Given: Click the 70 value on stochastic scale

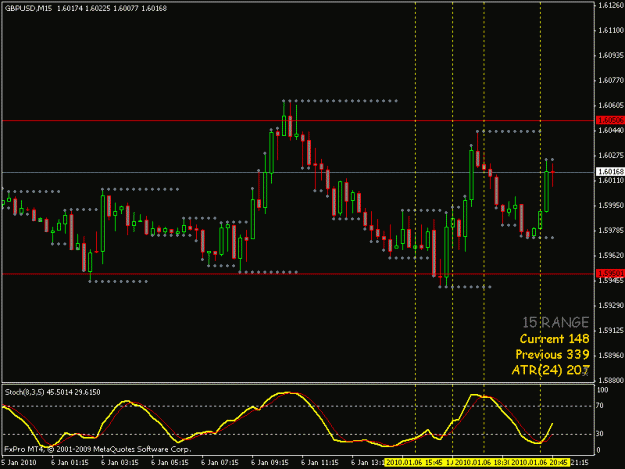Looking at the screenshot, I should [601, 406].
